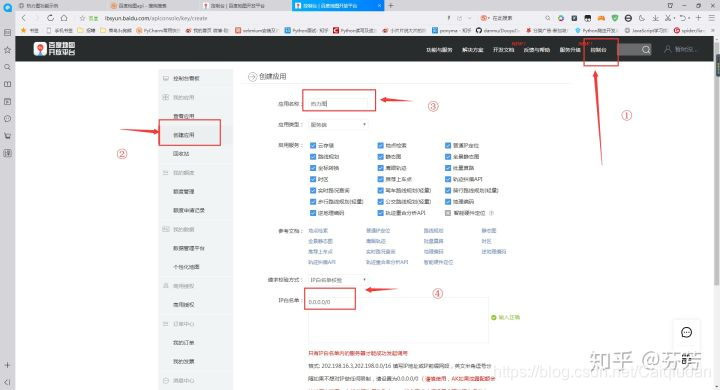Click the night mode moon icon
This screenshot has height=390, width=720.
click(x=642, y=18)
